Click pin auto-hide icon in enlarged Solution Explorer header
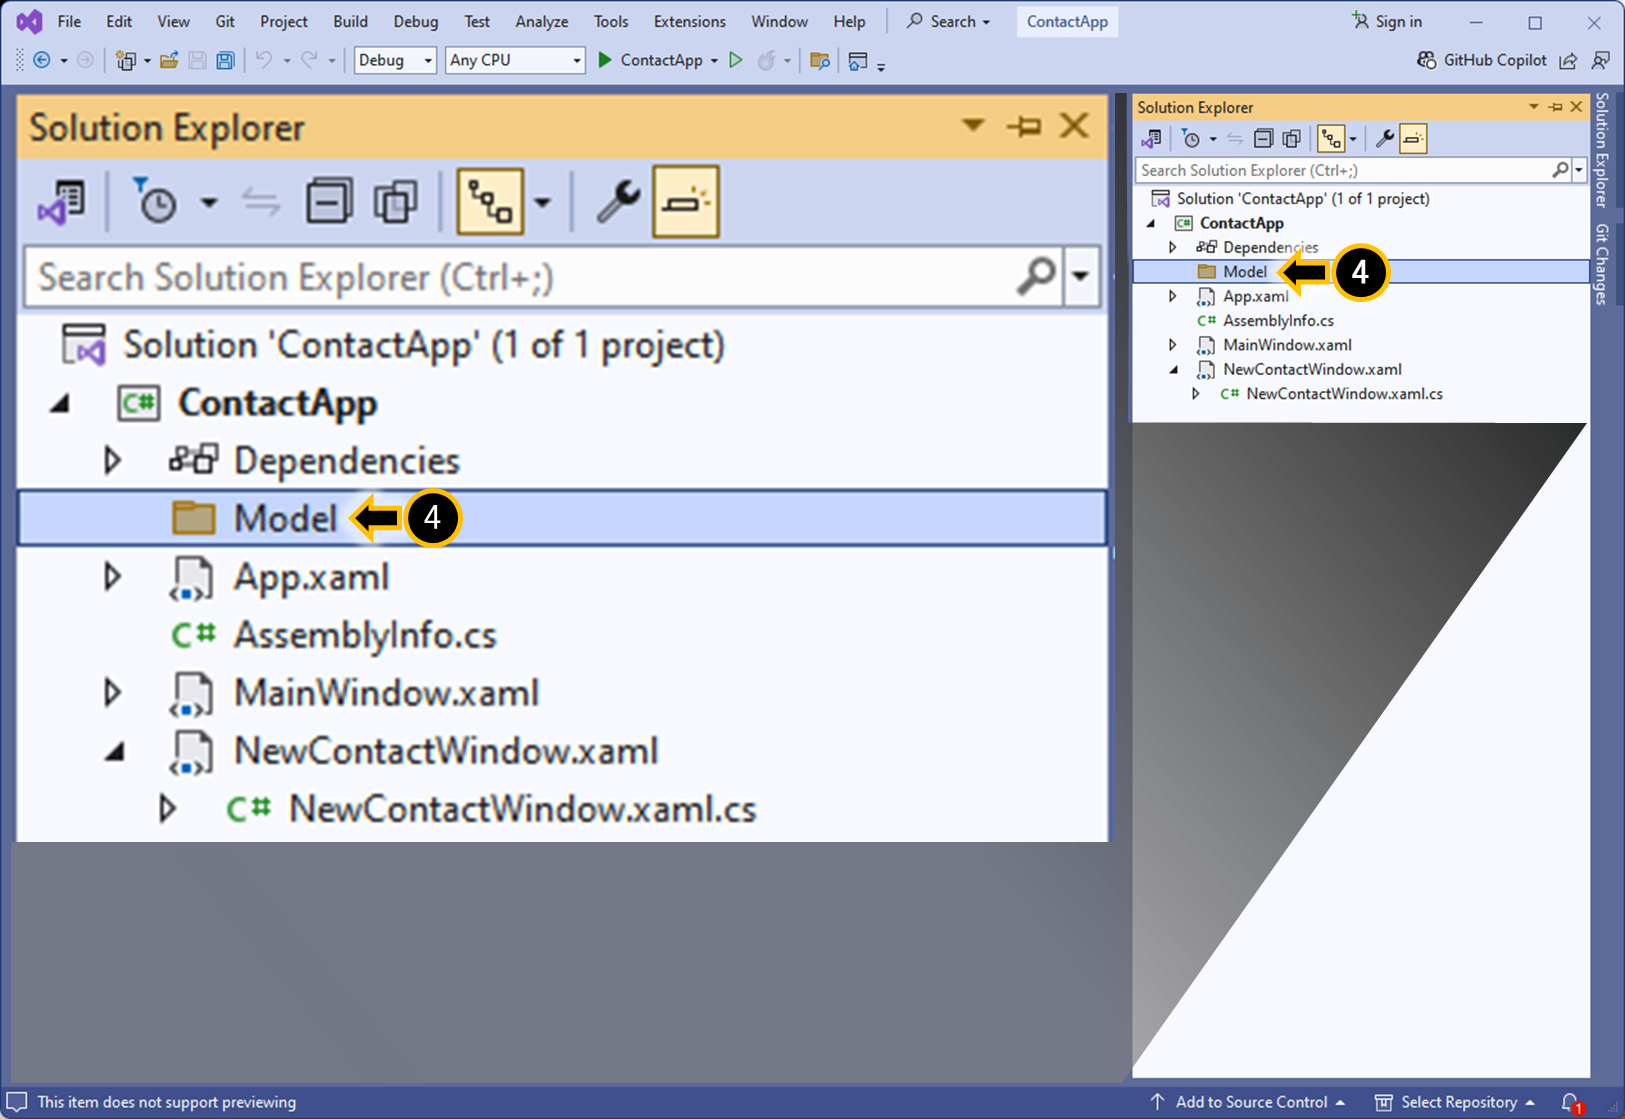1625x1119 pixels. (x=1024, y=126)
